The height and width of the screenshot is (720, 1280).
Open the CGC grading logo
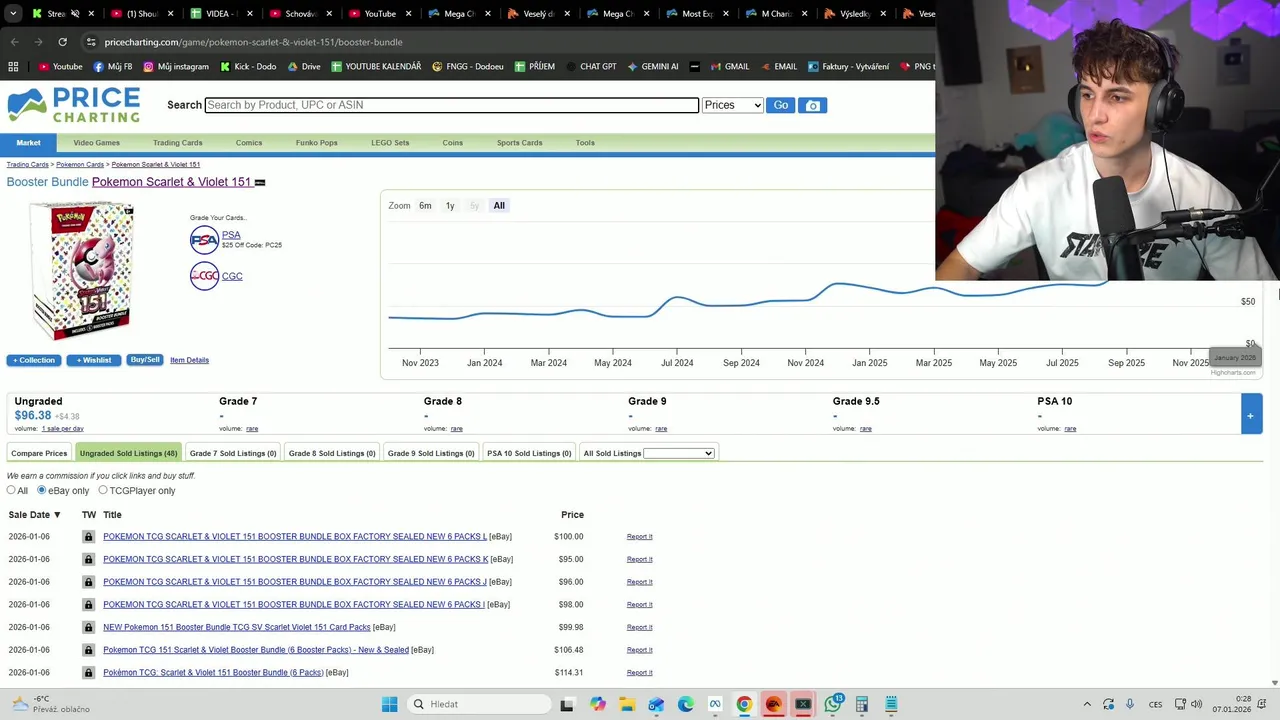(x=204, y=276)
